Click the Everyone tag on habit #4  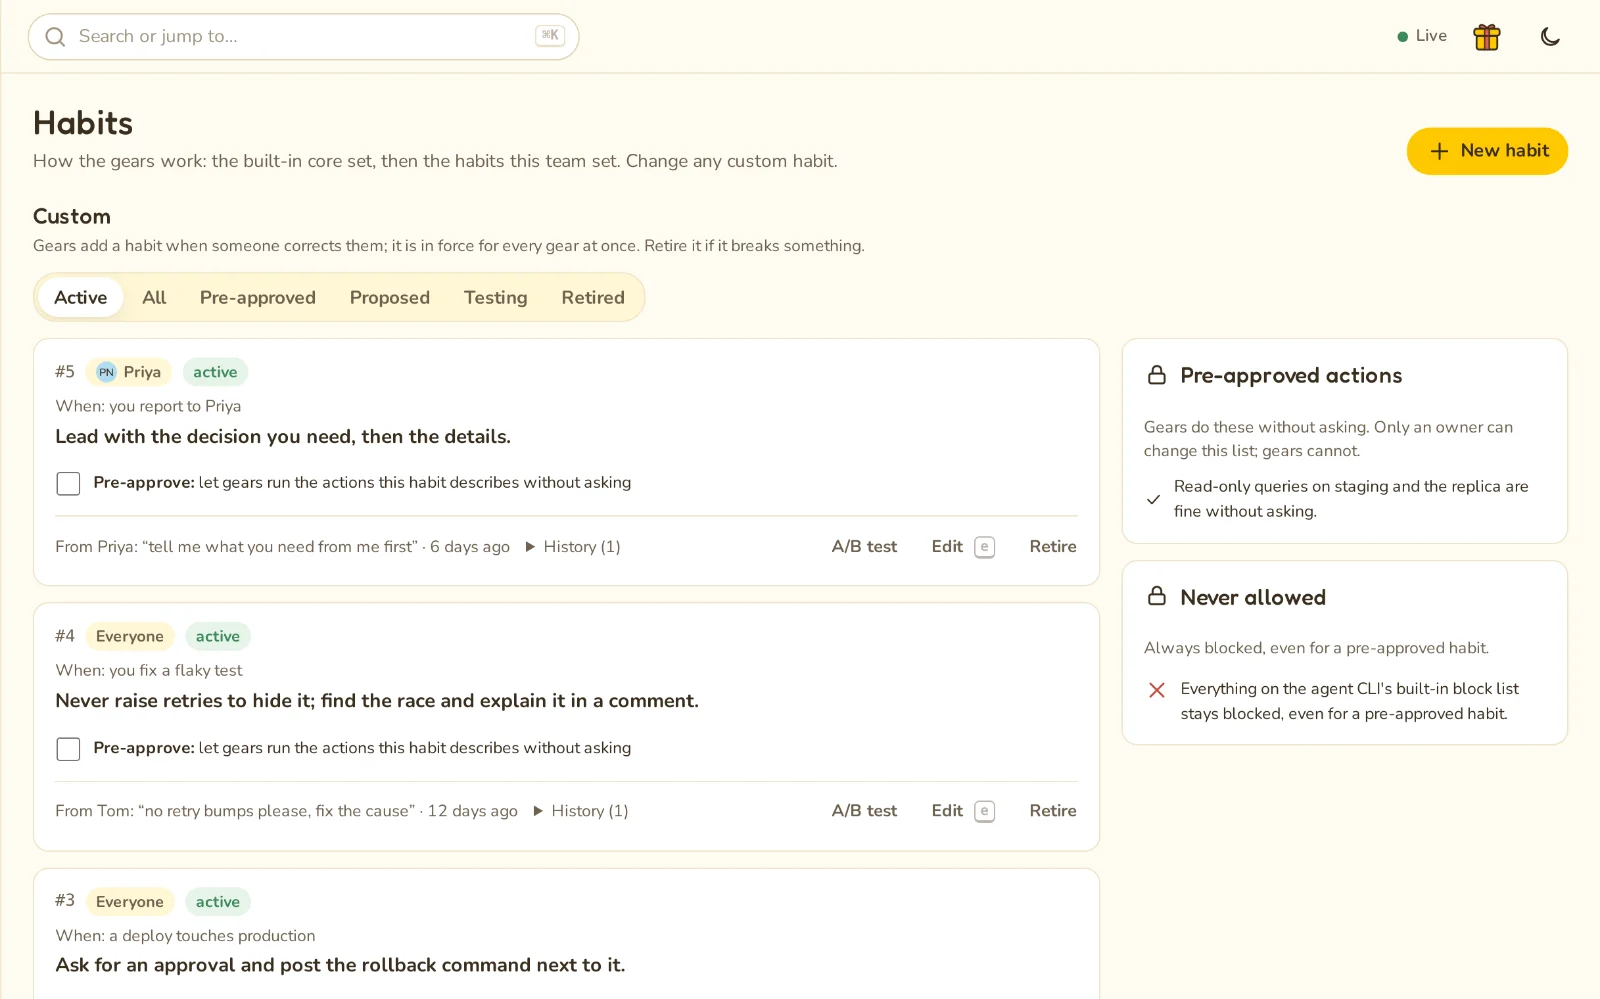click(x=130, y=636)
